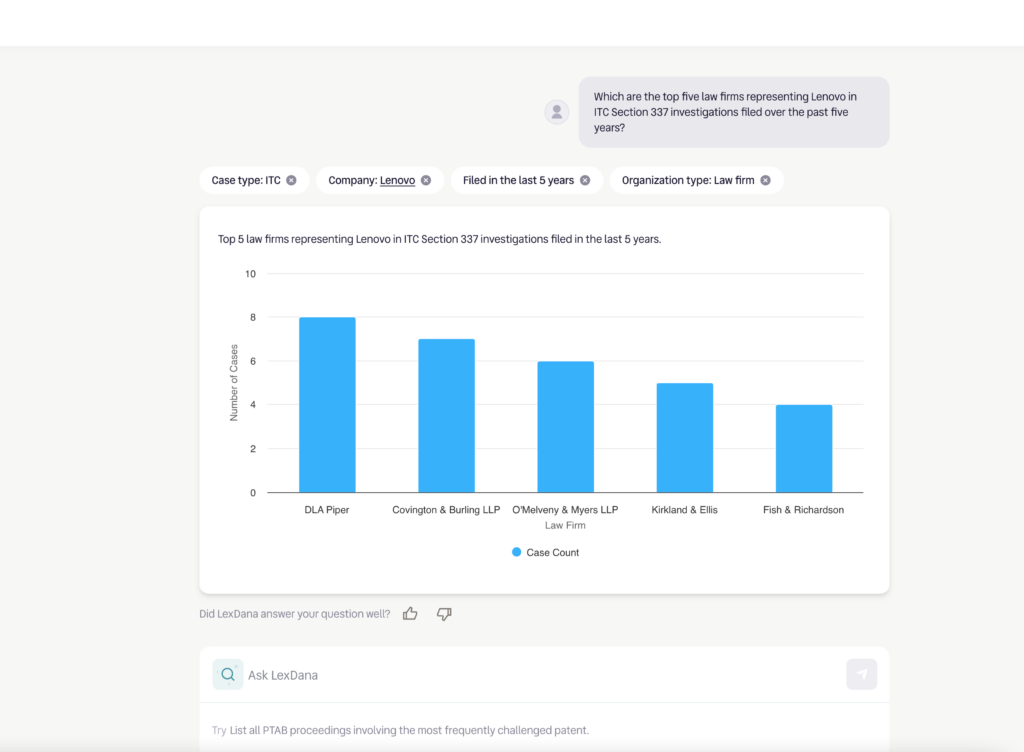Open the underlined Lenovo company link
The width and height of the screenshot is (1024, 752).
tap(397, 180)
